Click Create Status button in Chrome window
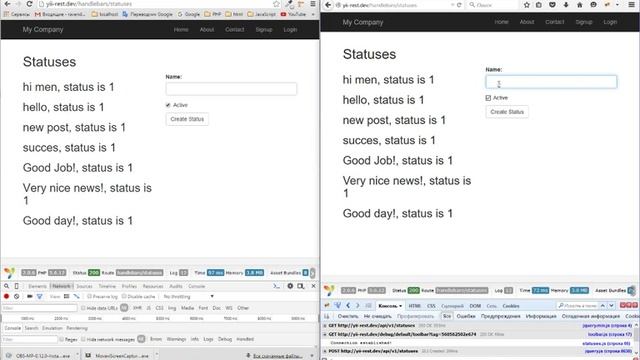This screenshot has height=360, width=640. click(187, 119)
